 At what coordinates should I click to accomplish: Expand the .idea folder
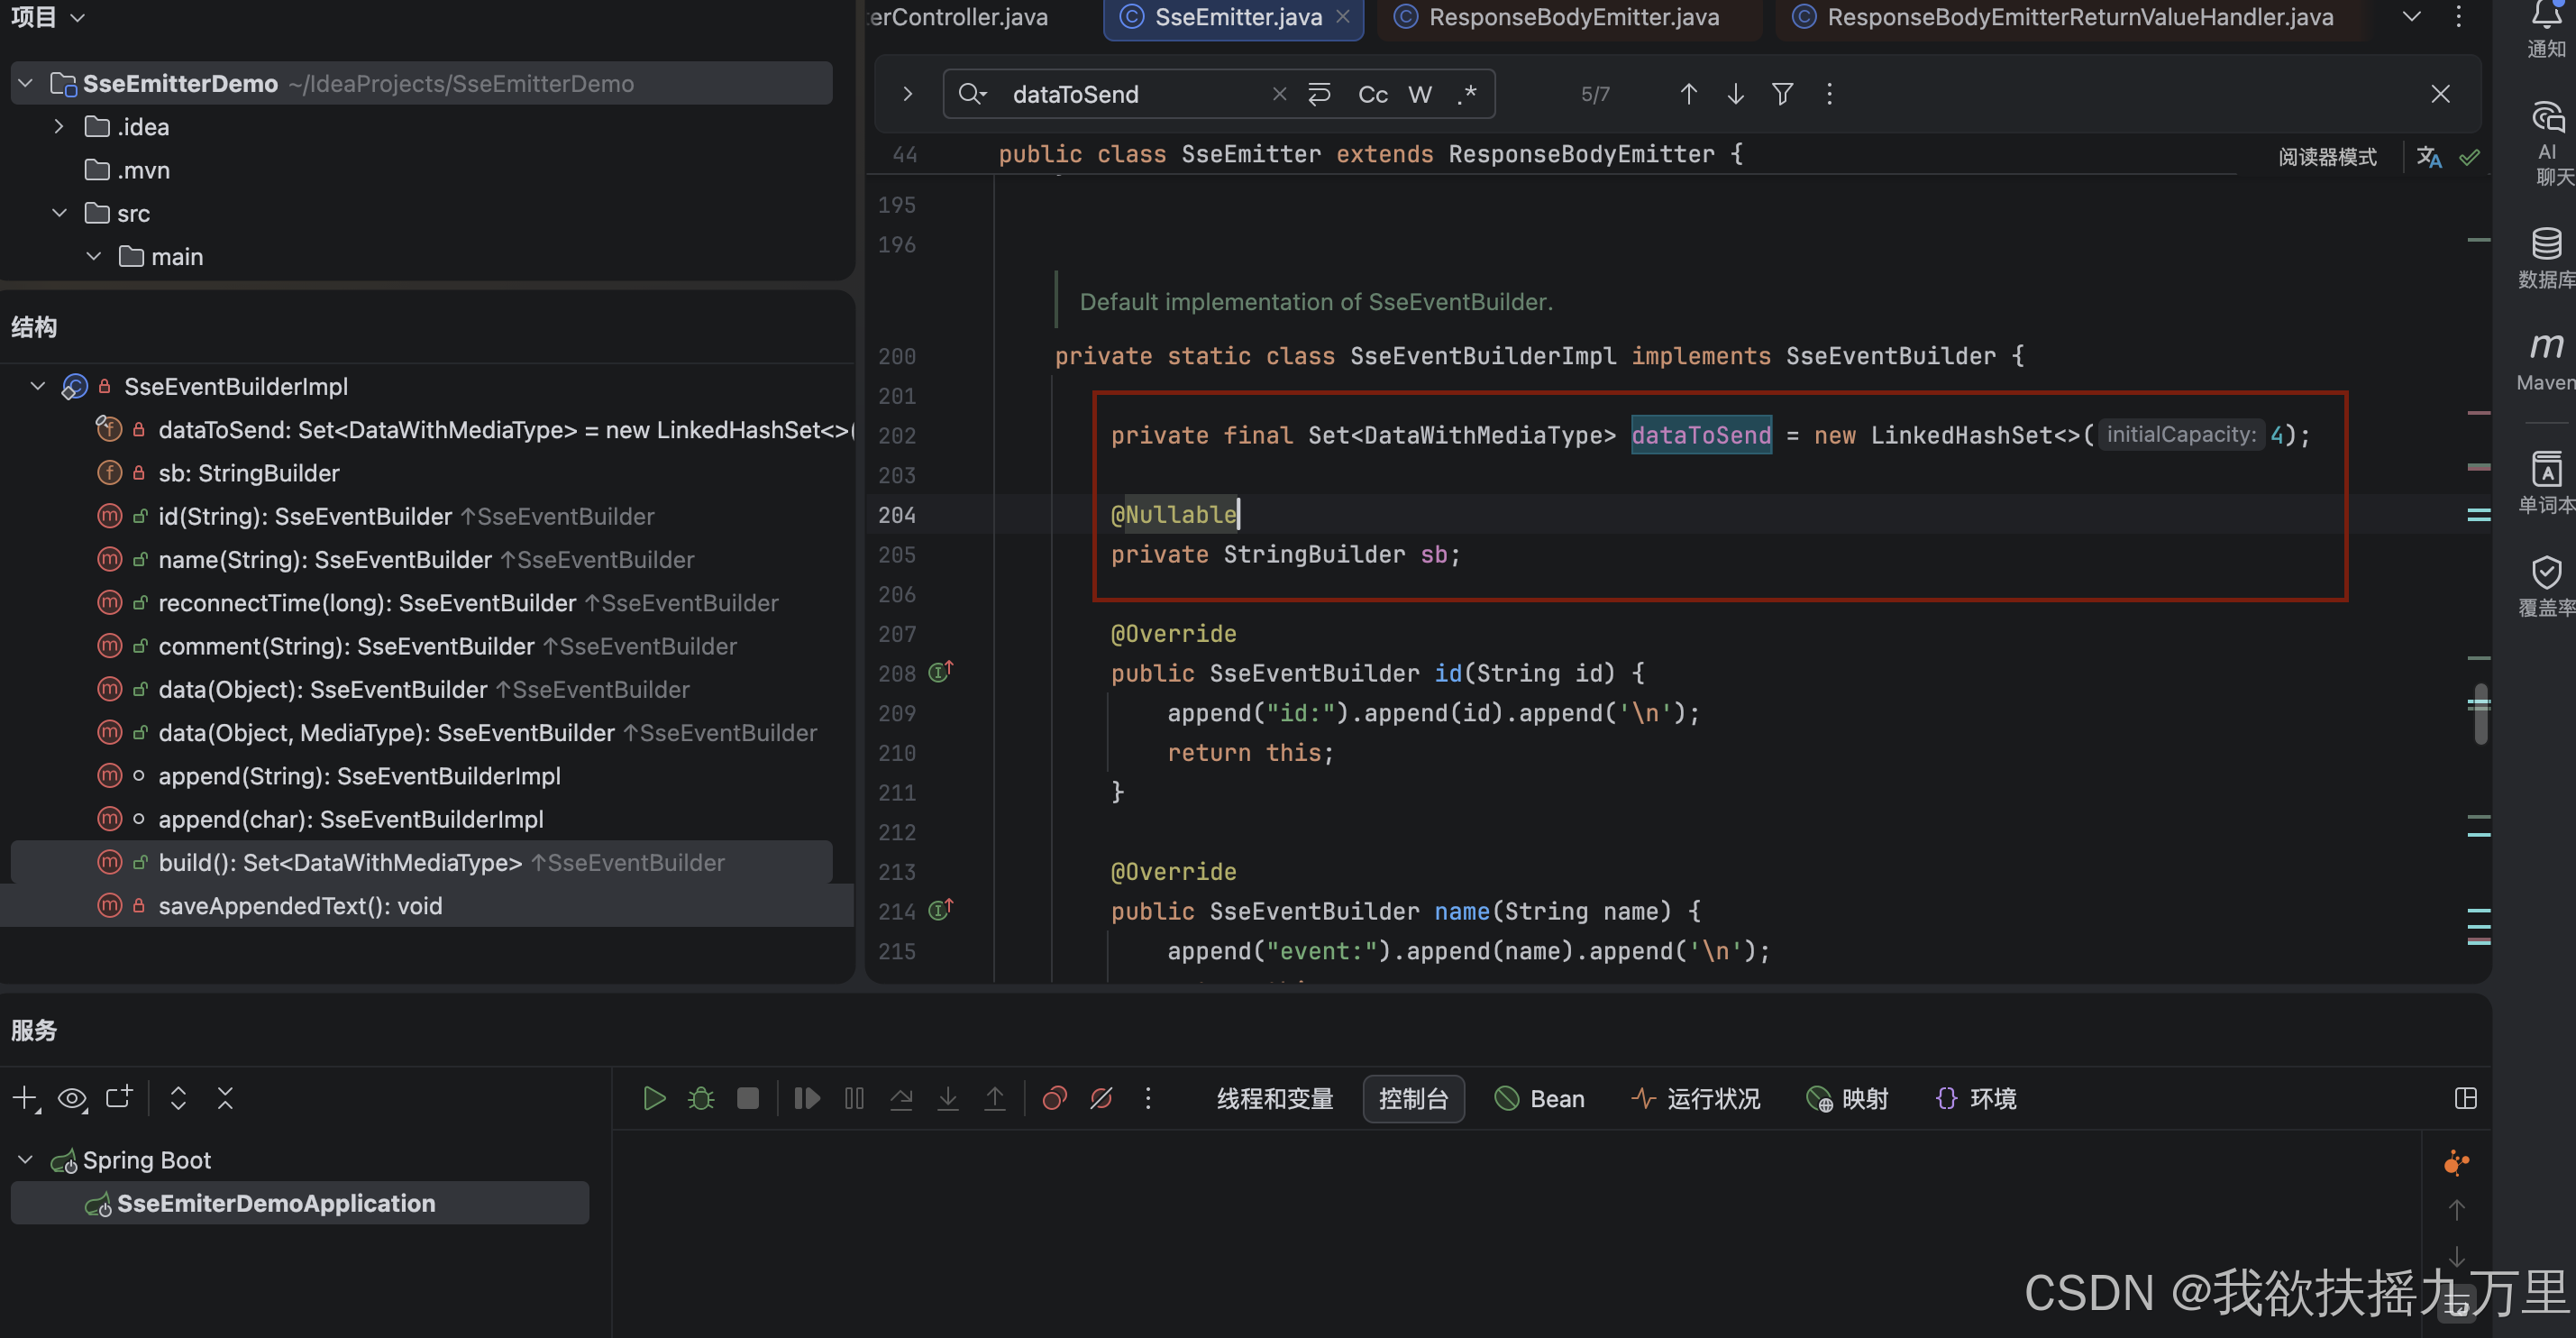(59, 126)
